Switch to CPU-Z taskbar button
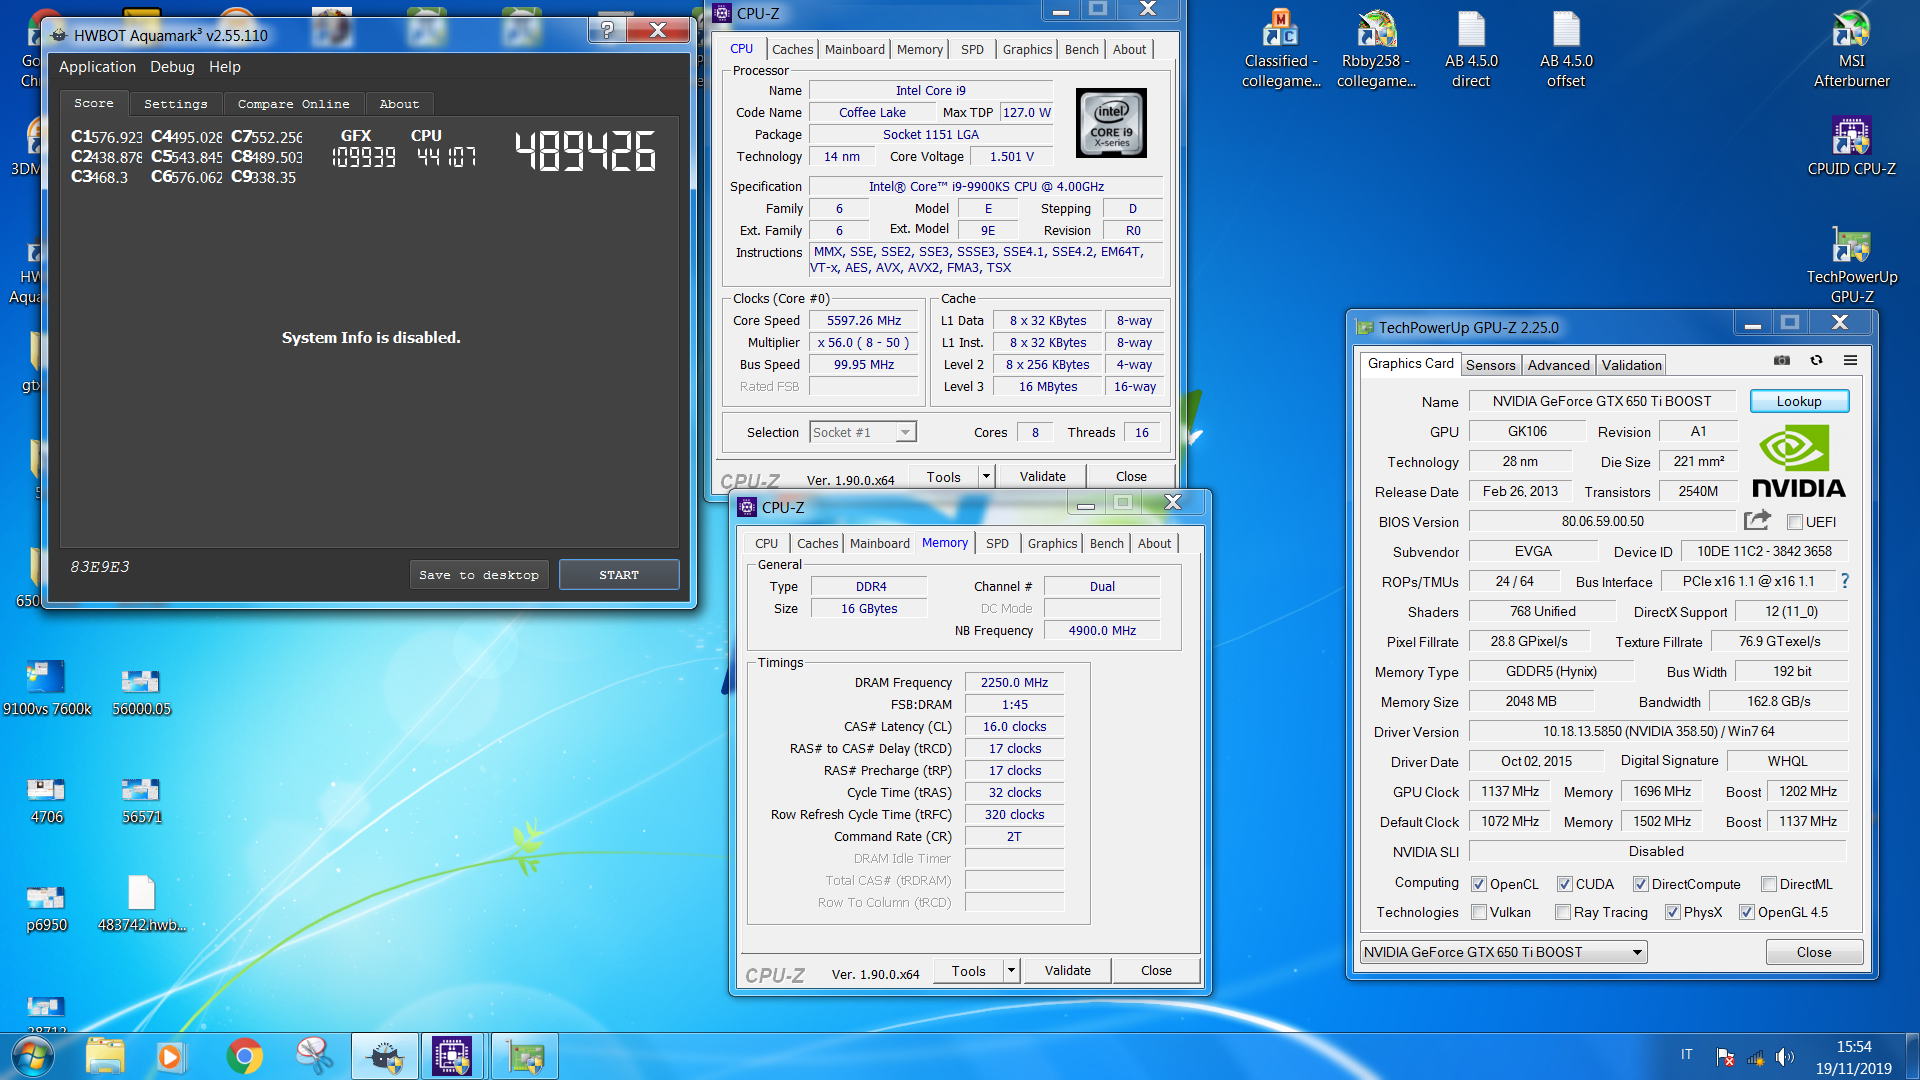 click(x=452, y=1056)
